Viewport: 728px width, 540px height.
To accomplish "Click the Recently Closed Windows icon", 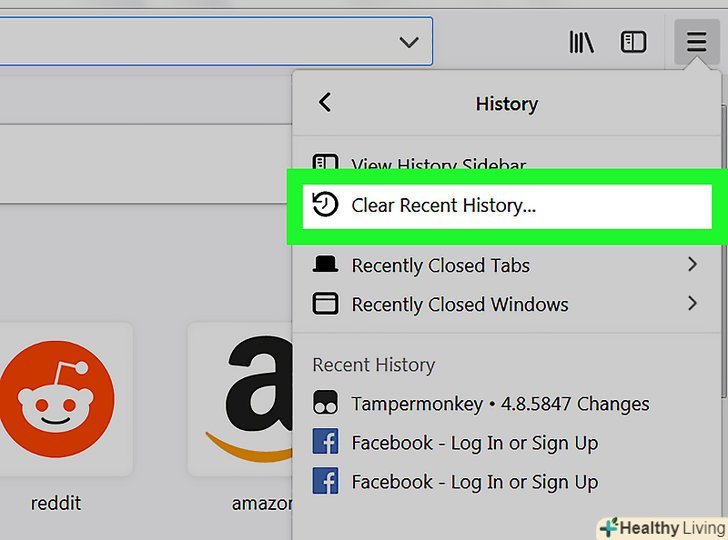I will [x=325, y=304].
